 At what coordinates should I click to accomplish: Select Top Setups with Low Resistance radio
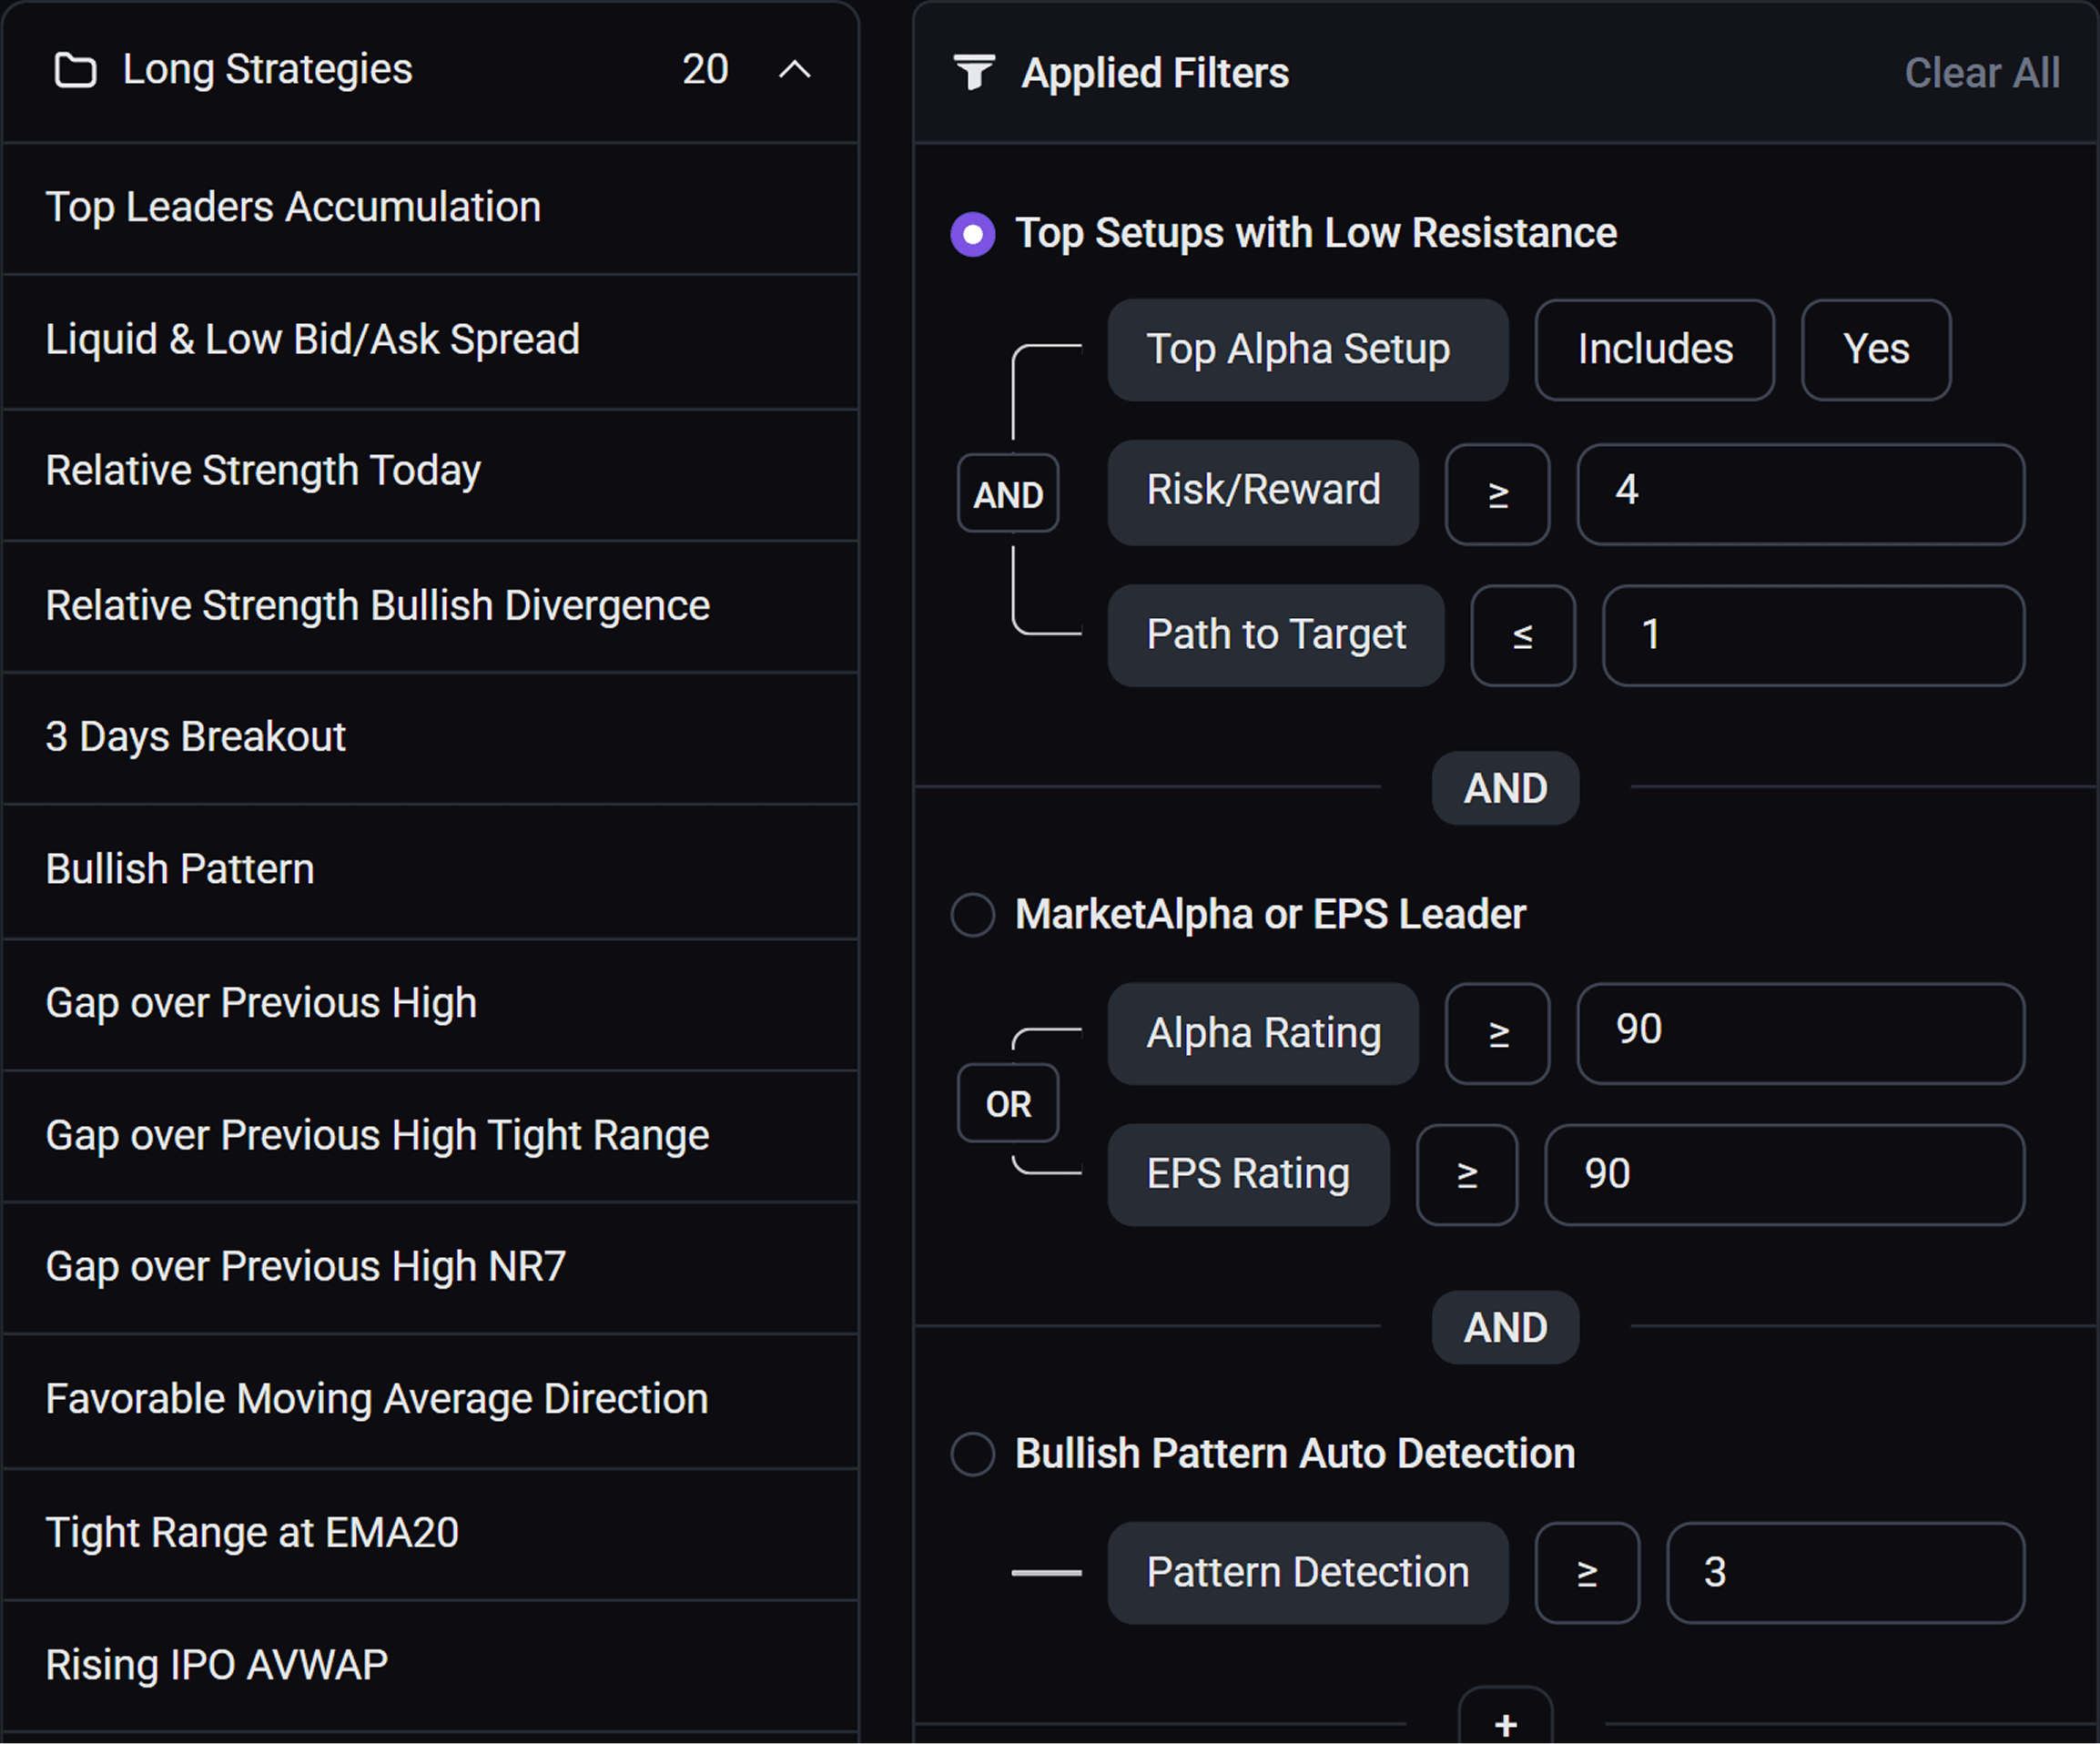click(x=972, y=234)
